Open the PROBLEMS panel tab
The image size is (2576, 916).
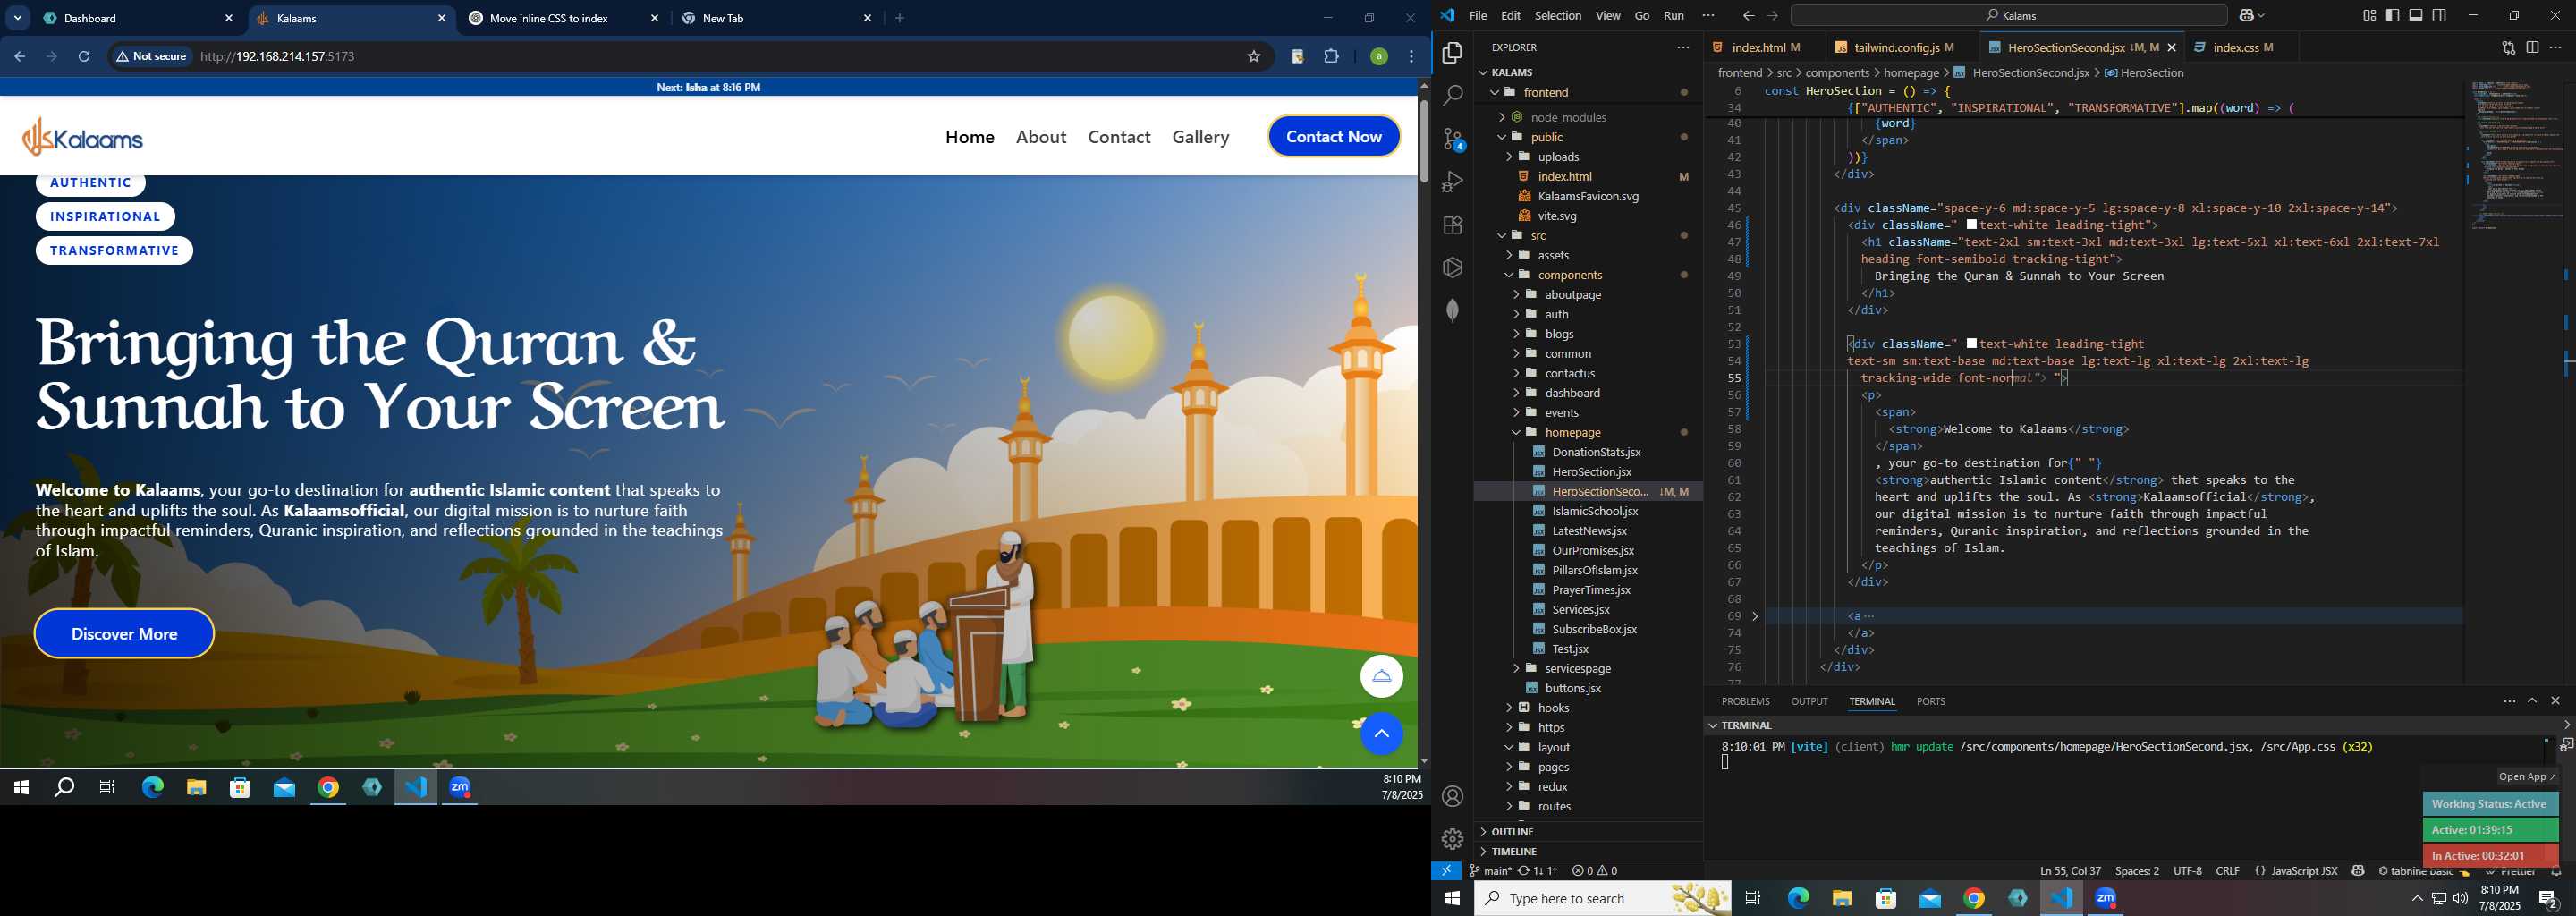1745,702
